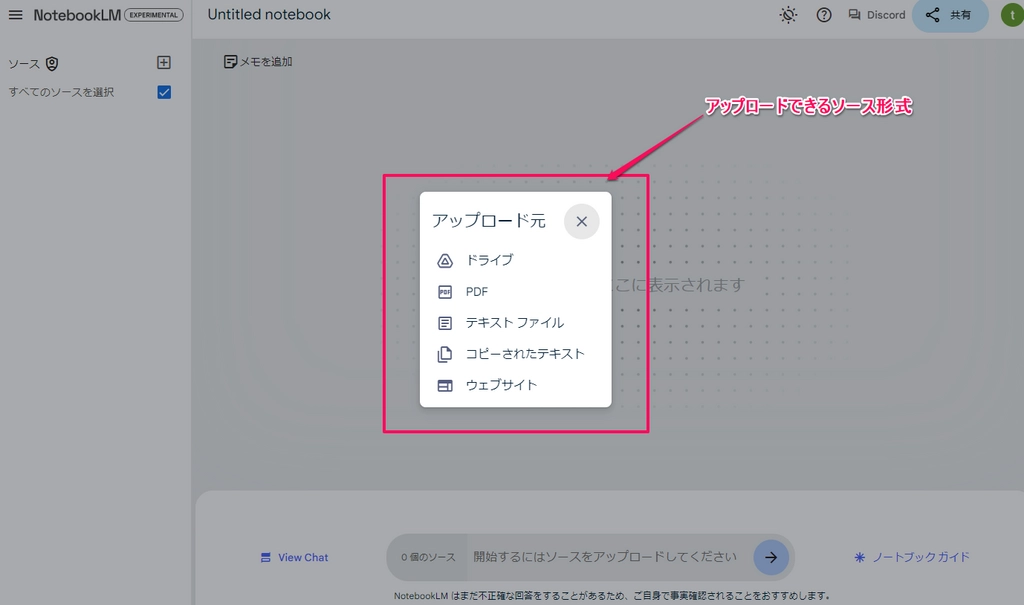Click the text file document icon
Image resolution: width=1024 pixels, height=605 pixels.
pos(445,323)
